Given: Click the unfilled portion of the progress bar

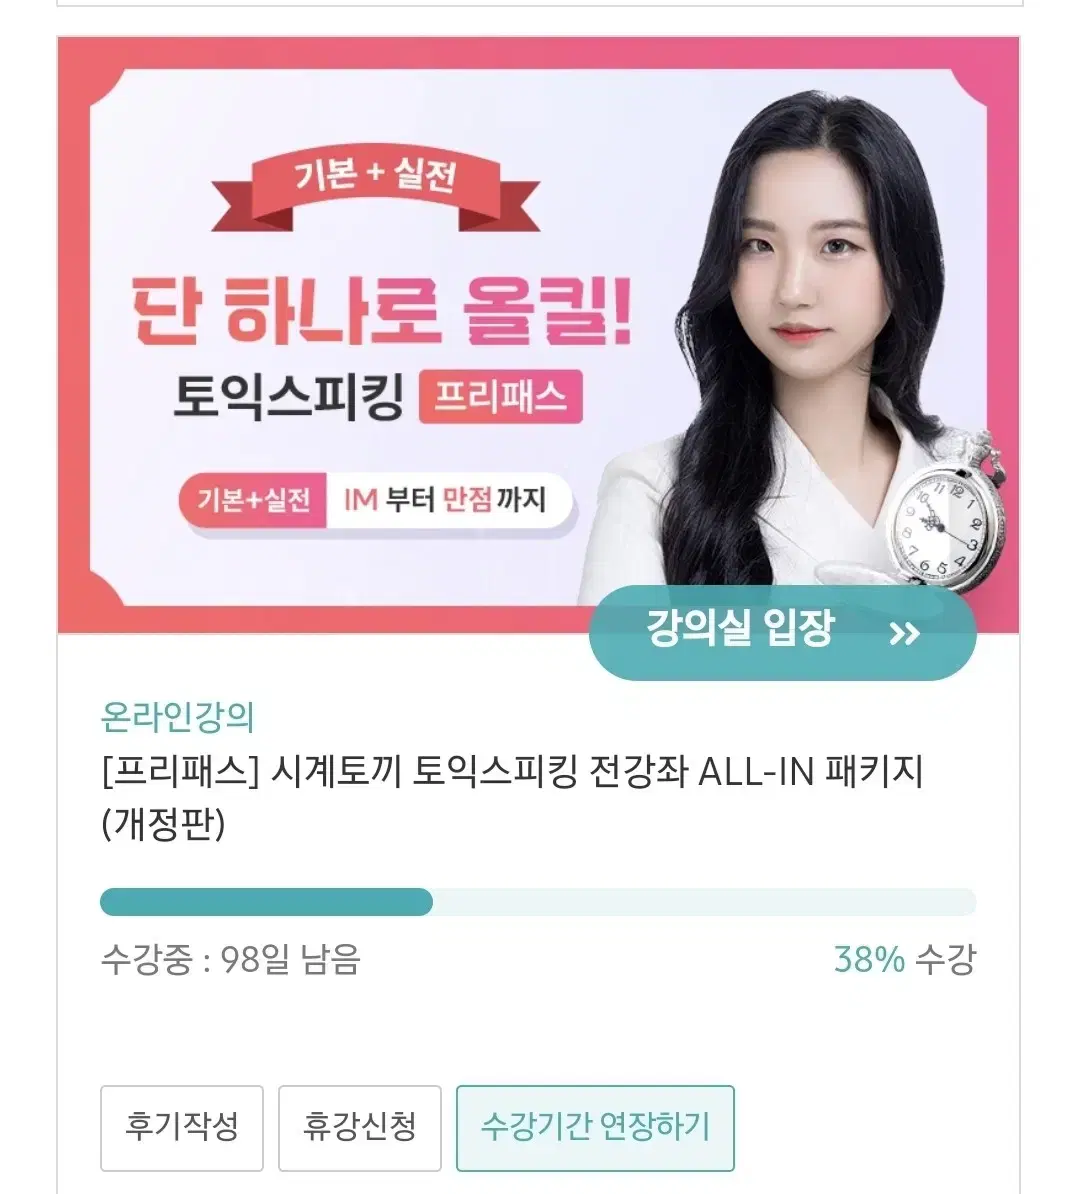Looking at the screenshot, I should click(705, 902).
